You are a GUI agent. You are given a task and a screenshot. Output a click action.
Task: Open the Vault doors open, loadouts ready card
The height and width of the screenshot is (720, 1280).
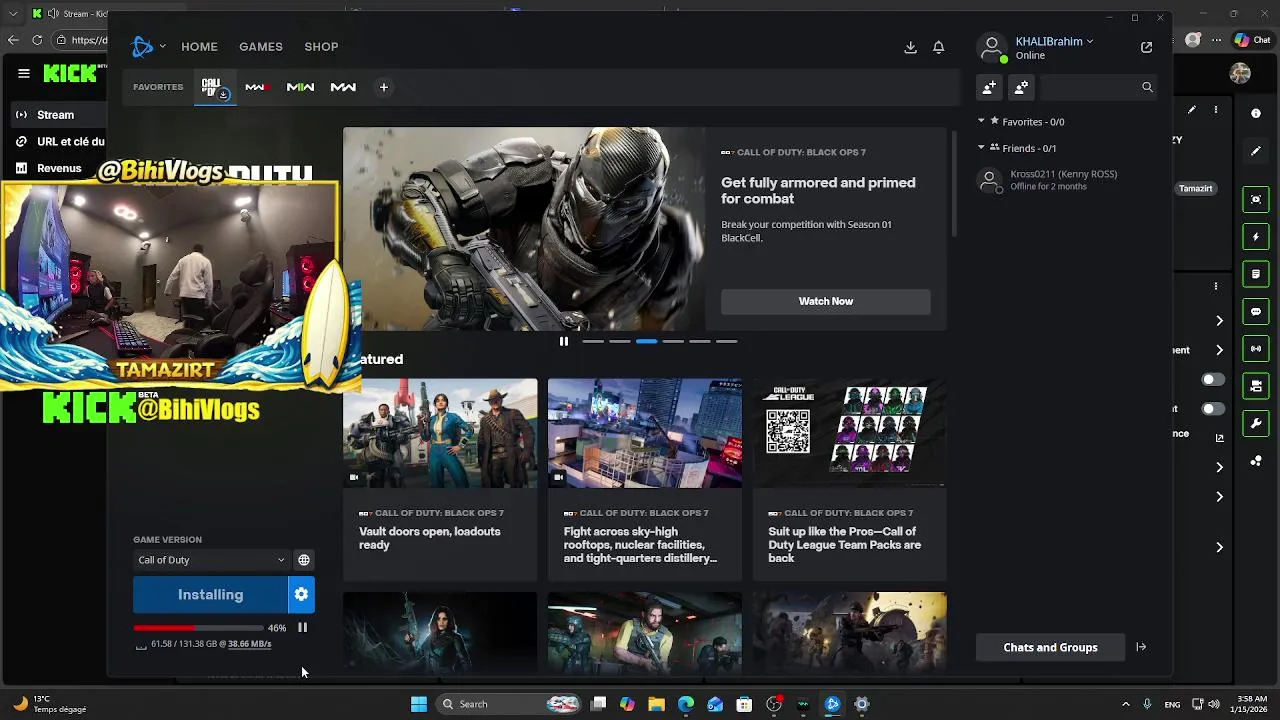click(x=440, y=480)
